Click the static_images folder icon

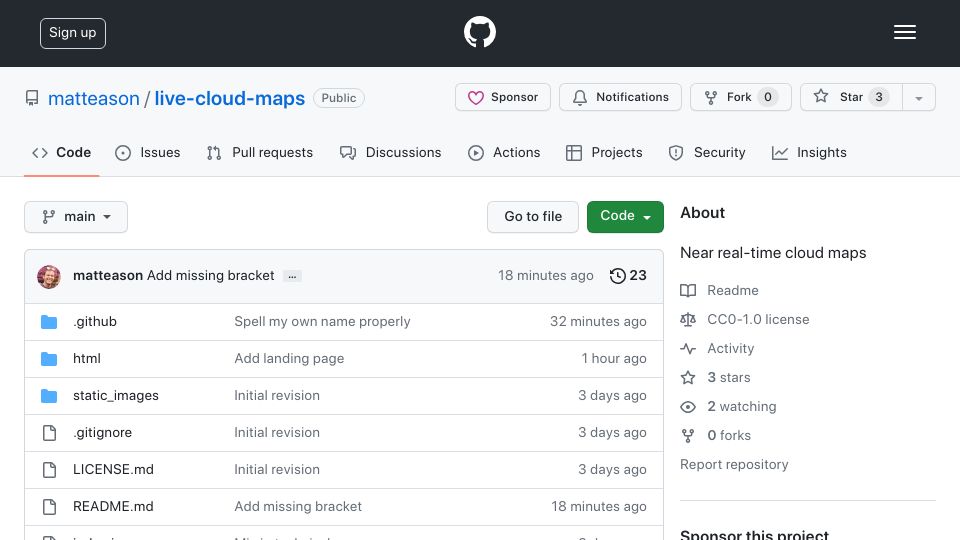point(49,396)
